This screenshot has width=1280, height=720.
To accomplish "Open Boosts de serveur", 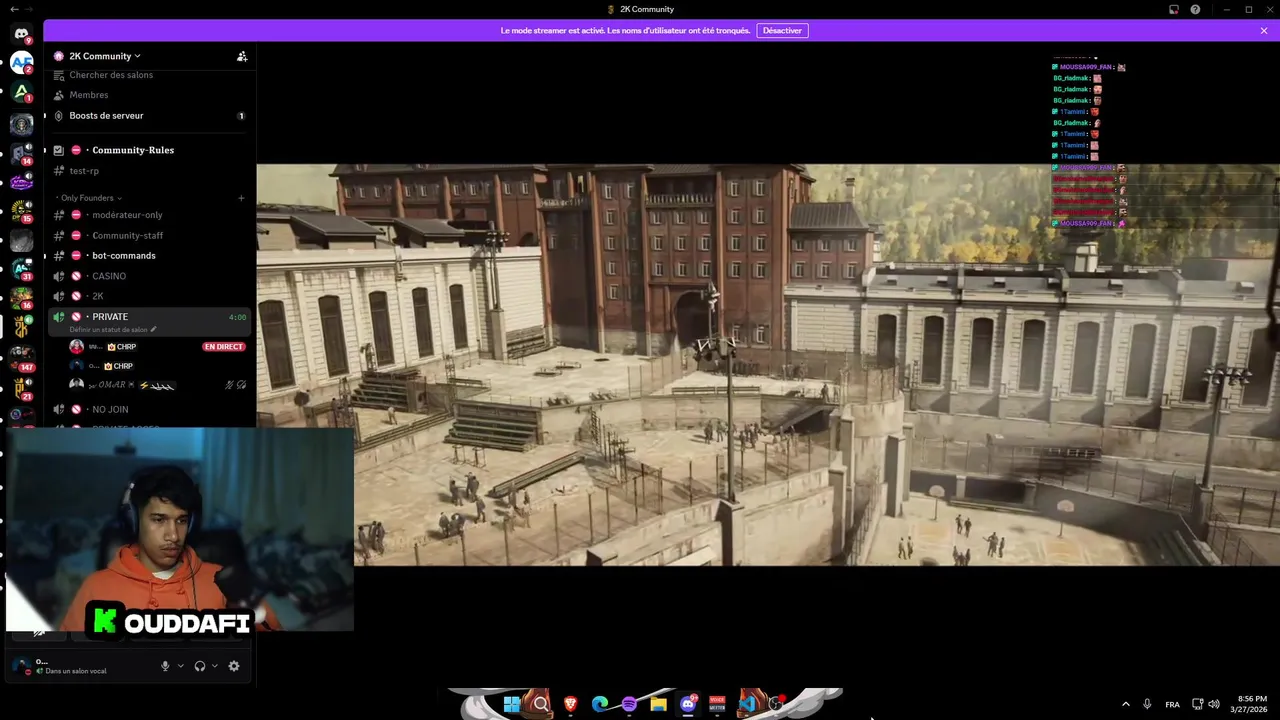I will pyautogui.click(x=148, y=116).
